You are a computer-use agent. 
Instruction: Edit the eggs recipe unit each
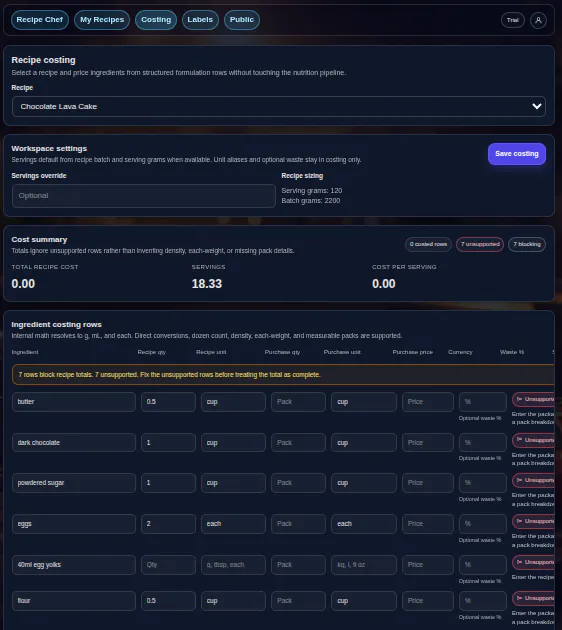pyautogui.click(x=233, y=524)
